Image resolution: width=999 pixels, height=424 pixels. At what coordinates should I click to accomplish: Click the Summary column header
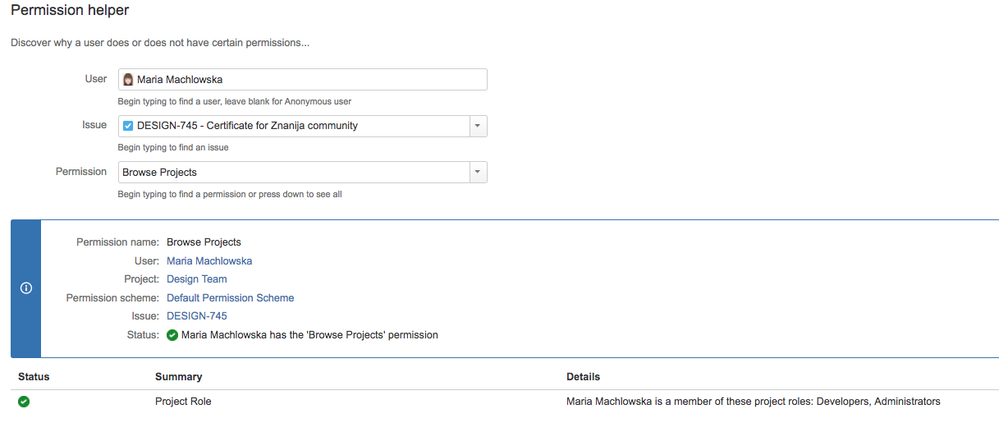pyautogui.click(x=178, y=377)
